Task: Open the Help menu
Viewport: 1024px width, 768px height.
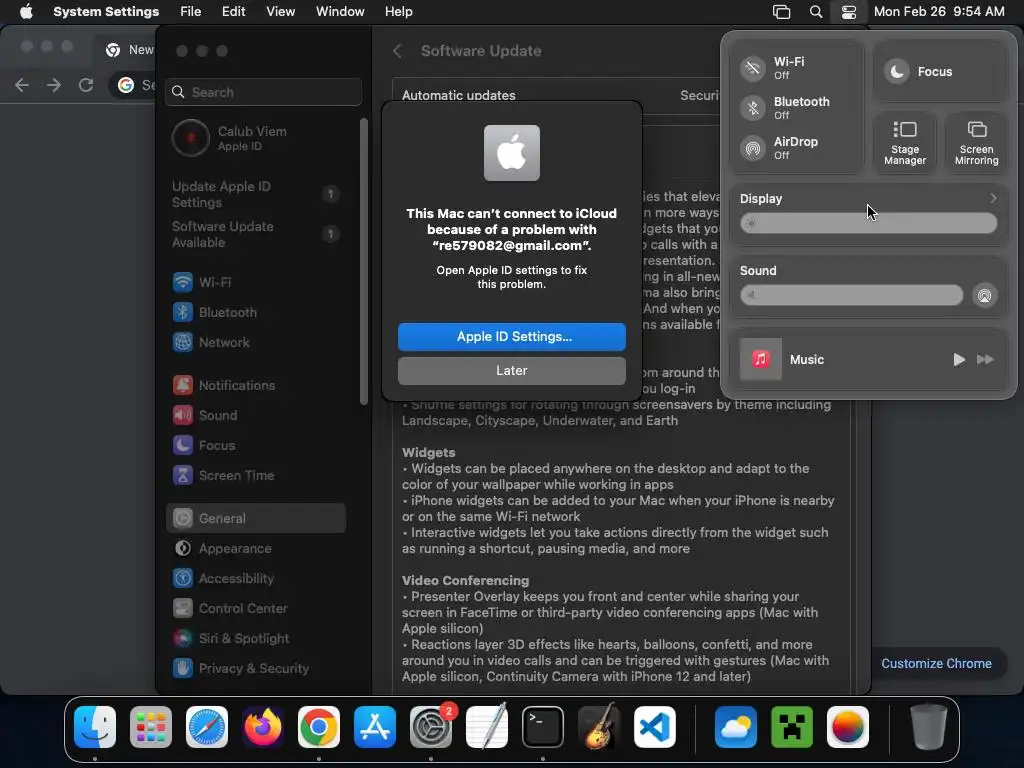Action: click(x=398, y=12)
